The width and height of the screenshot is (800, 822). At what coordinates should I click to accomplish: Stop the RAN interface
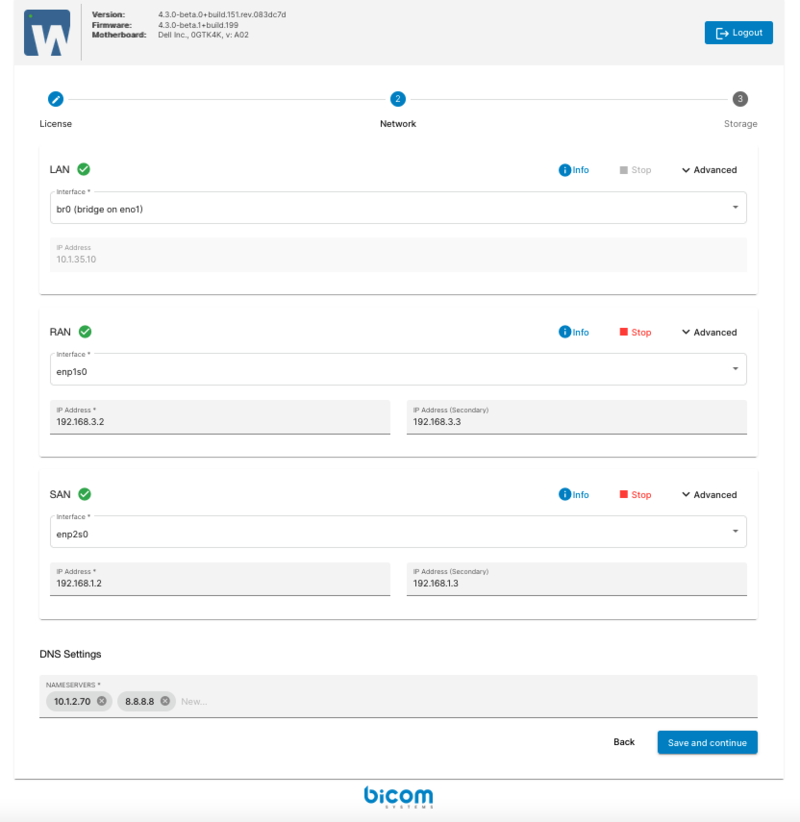[x=635, y=332]
